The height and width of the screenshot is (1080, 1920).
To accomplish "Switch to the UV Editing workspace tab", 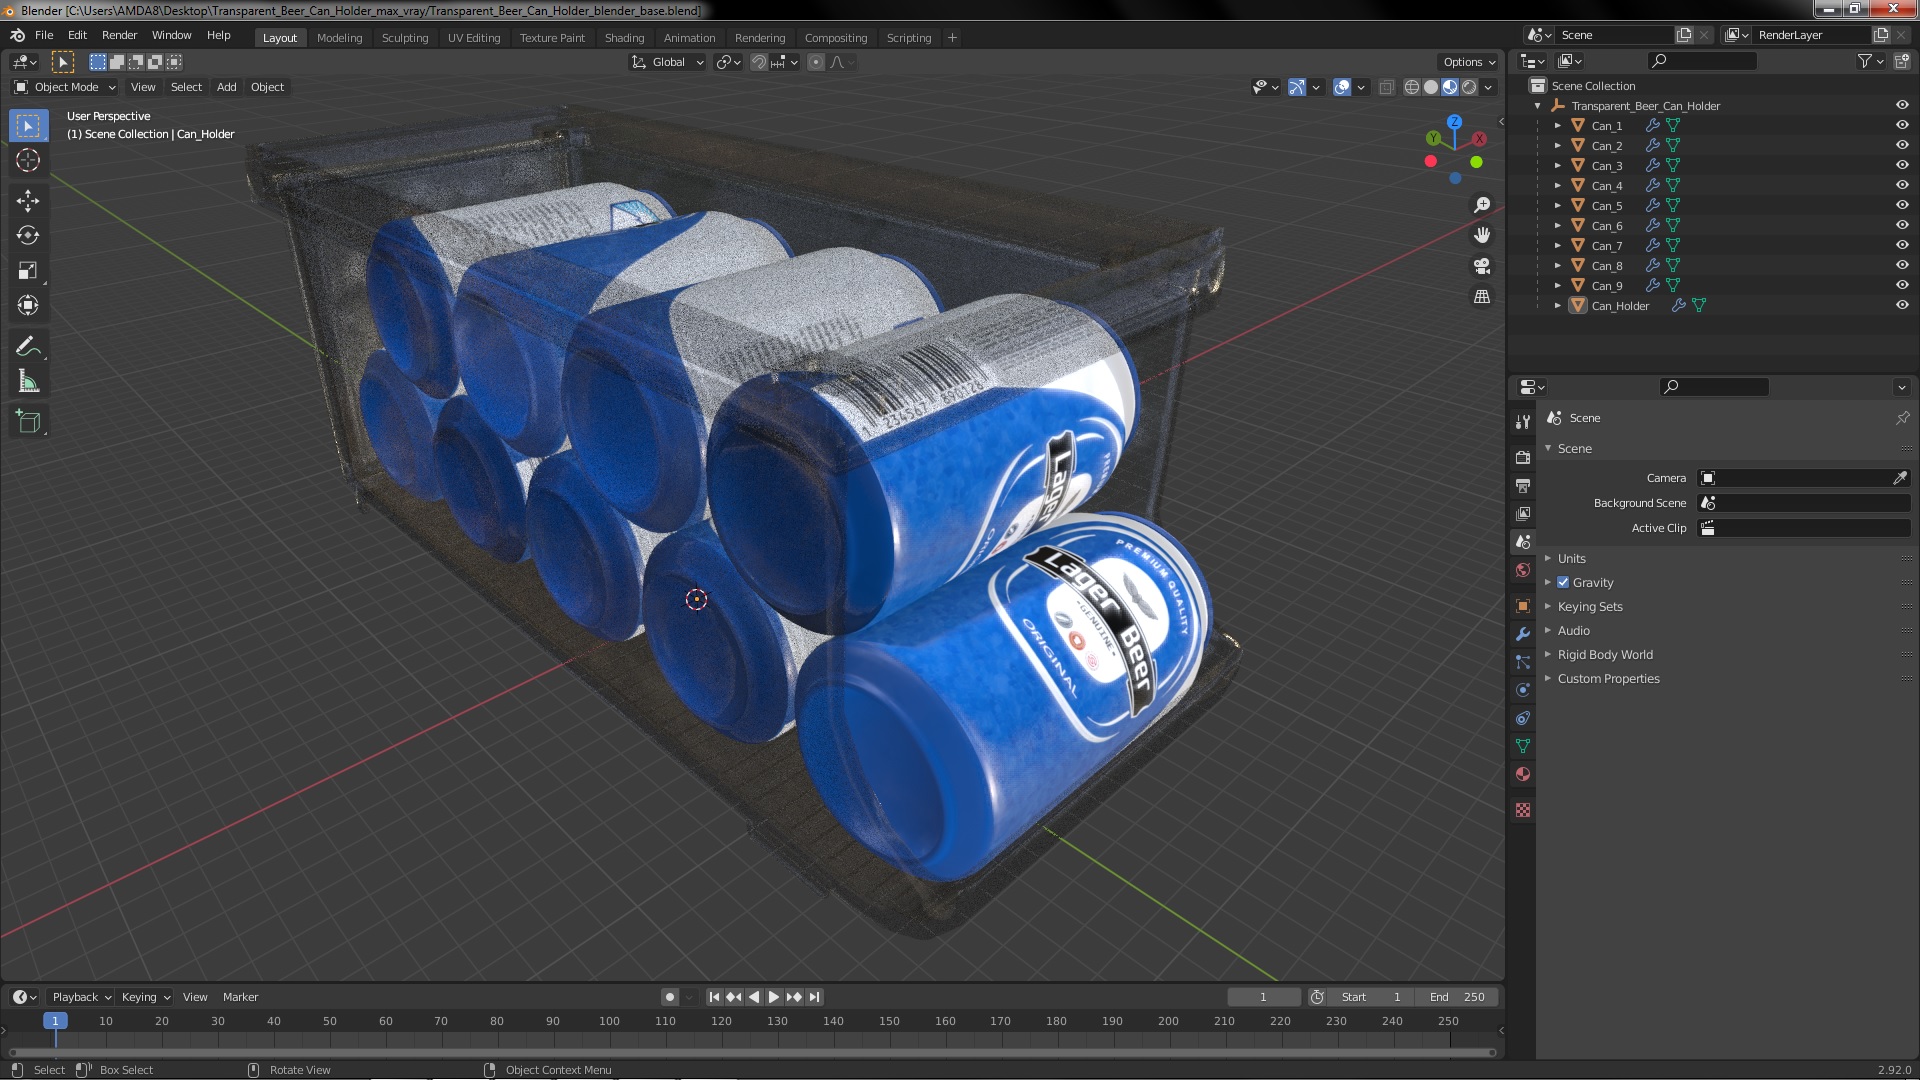I will 474,38.
